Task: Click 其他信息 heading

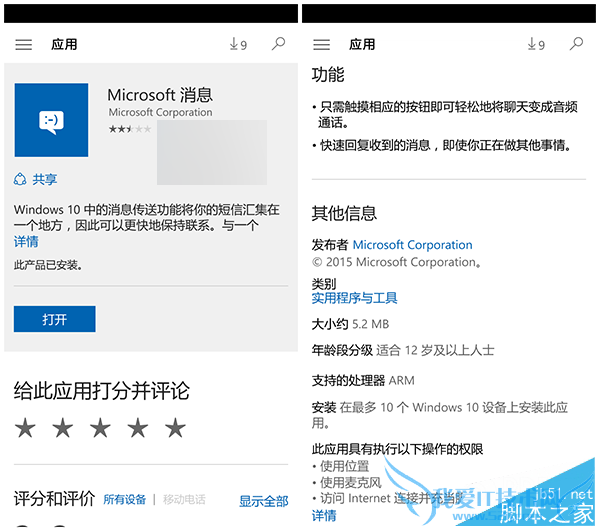Action: click(x=344, y=213)
